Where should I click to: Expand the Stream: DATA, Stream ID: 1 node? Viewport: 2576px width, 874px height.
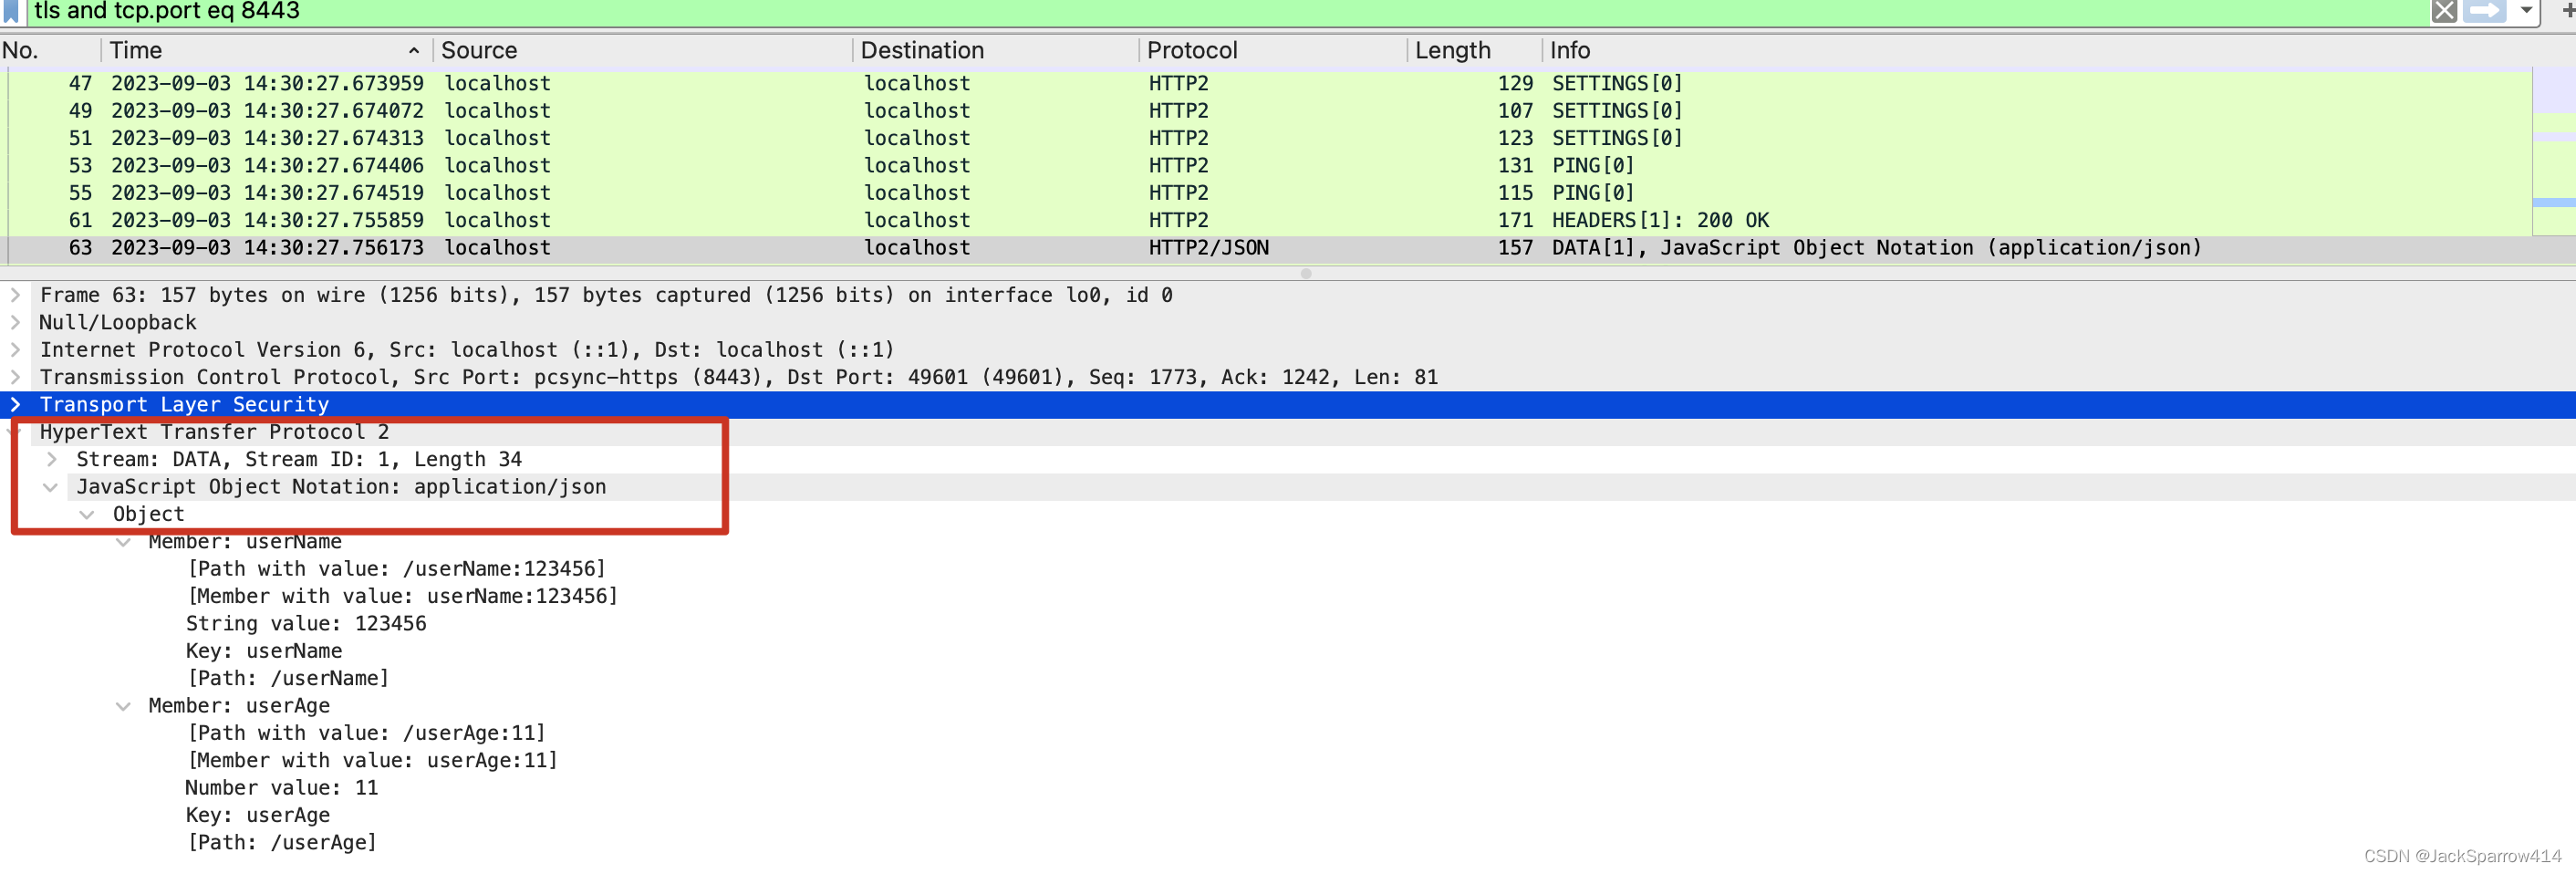pos(52,459)
